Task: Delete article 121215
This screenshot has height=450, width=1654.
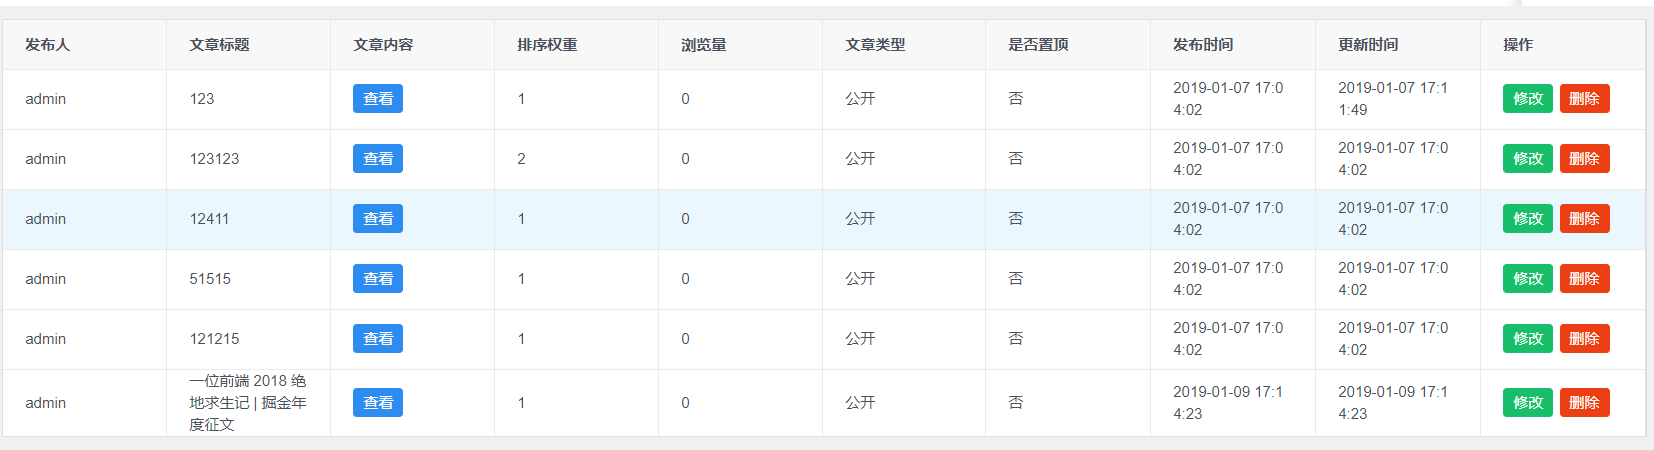Action: click(1585, 338)
